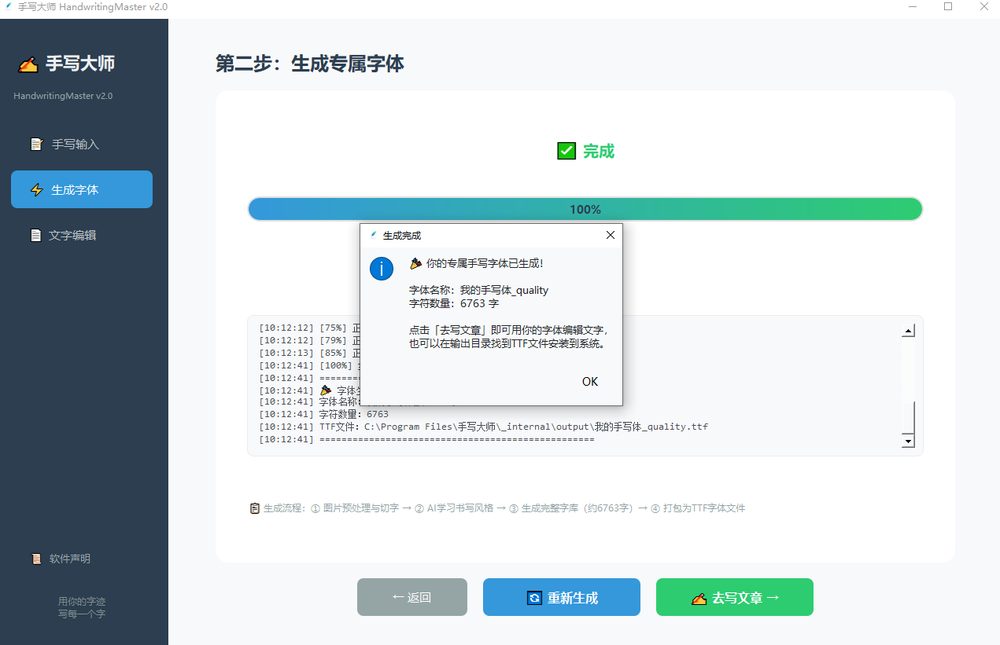Open the 手写输入 sidebar item
This screenshot has width=1000, height=645.
pos(82,144)
